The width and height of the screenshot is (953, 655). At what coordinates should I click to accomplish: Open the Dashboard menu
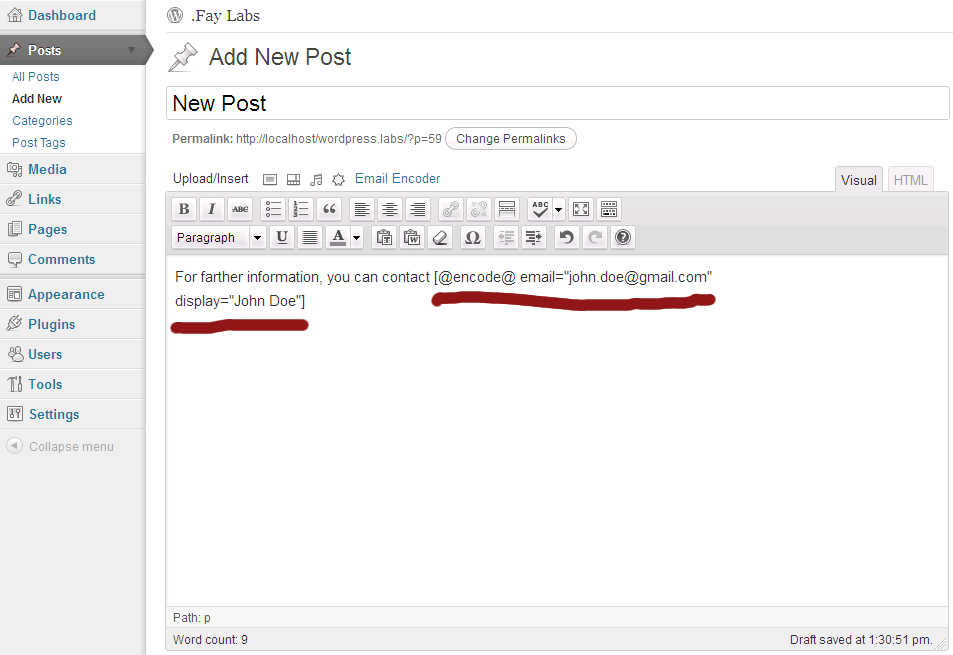[61, 15]
